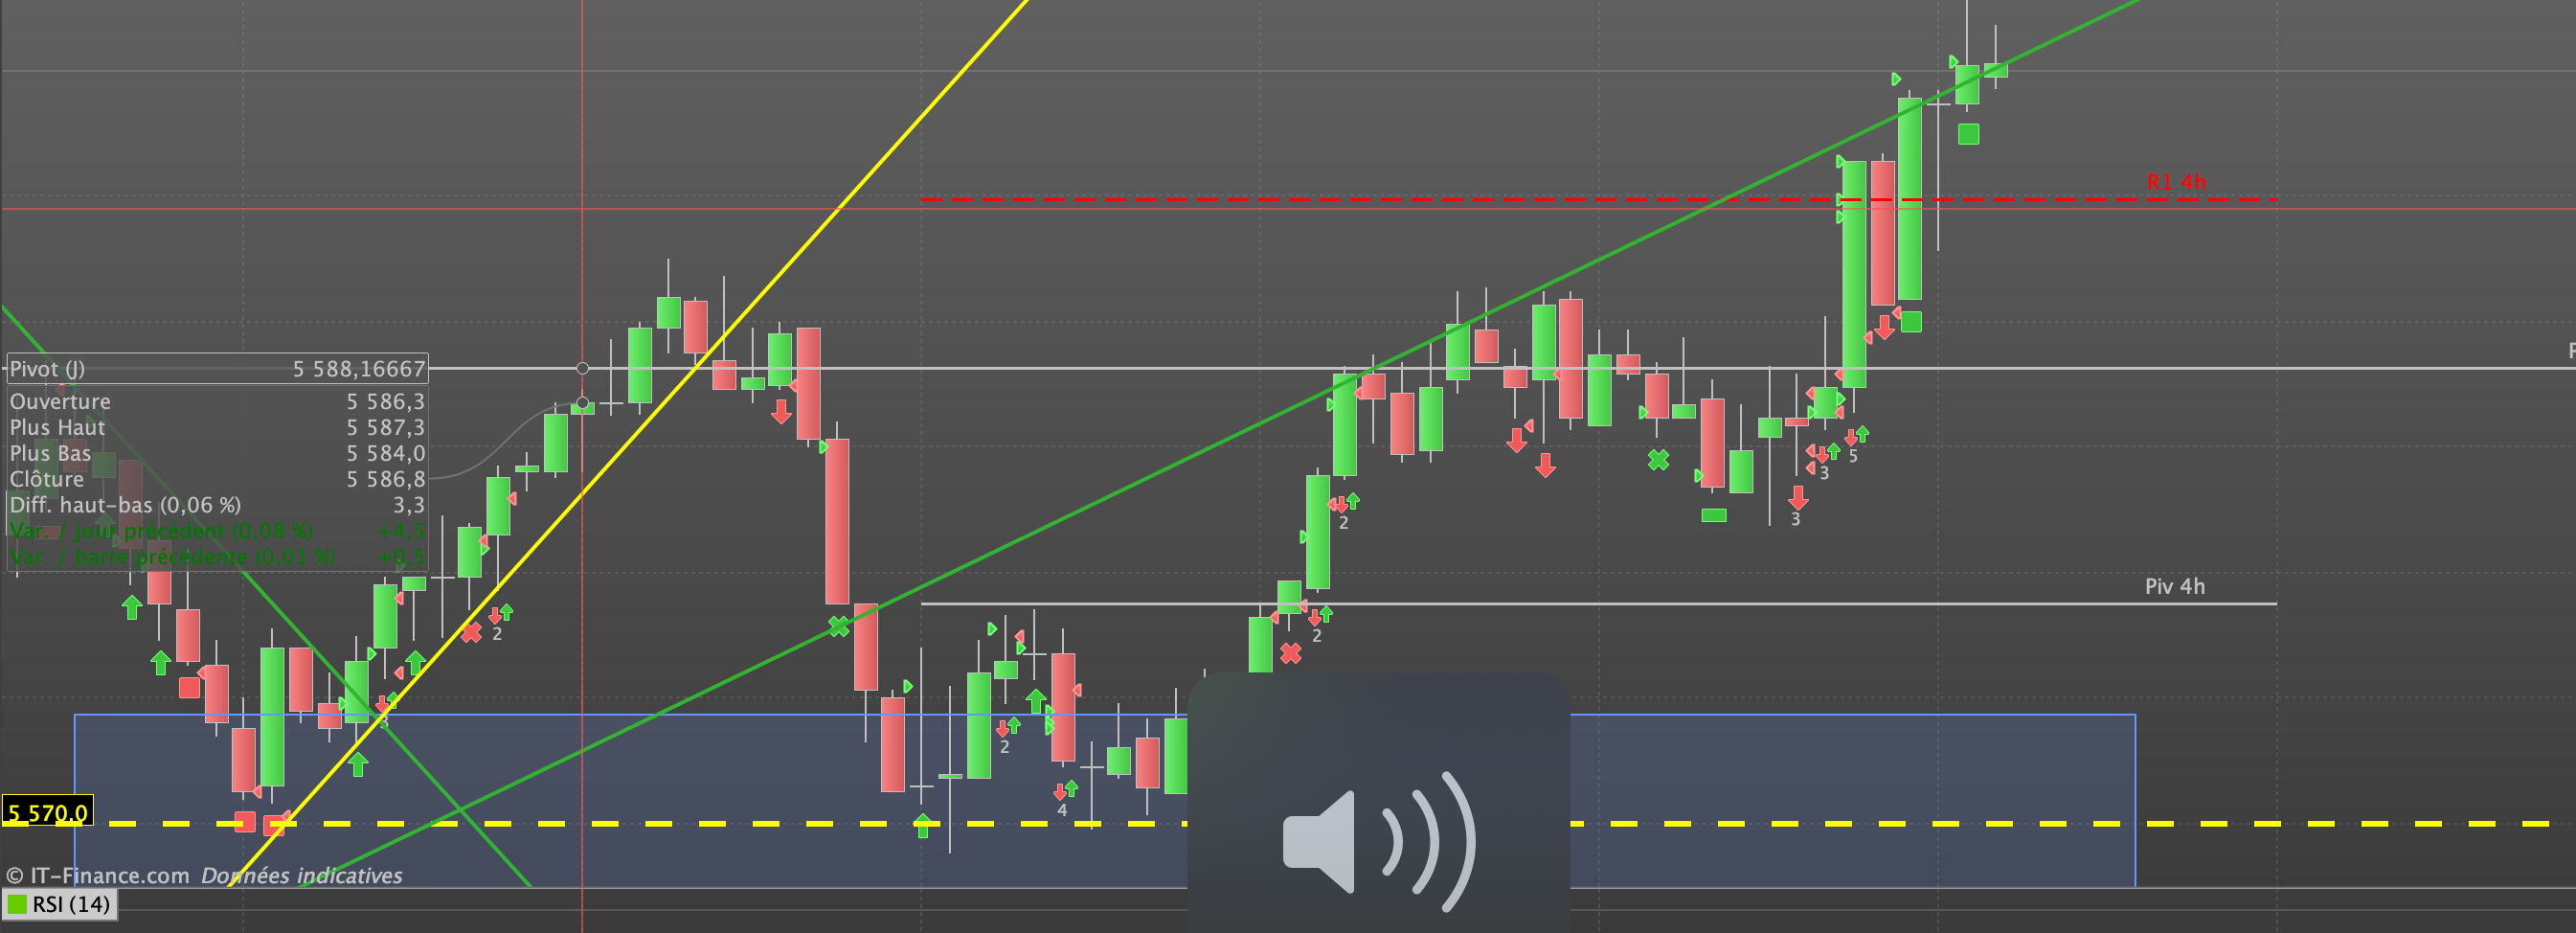Click the speaker volume overlay icon

click(1379, 840)
